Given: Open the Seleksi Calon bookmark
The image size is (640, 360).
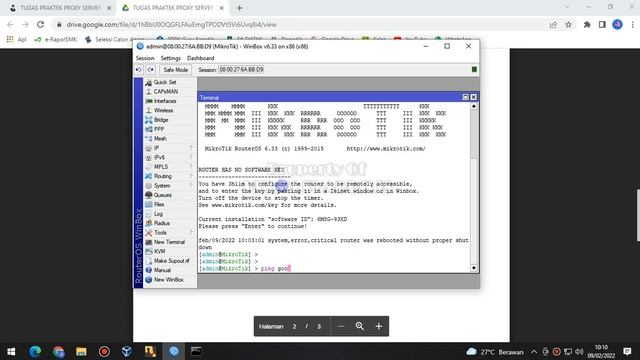Looking at the screenshot, I should [x=115, y=39].
